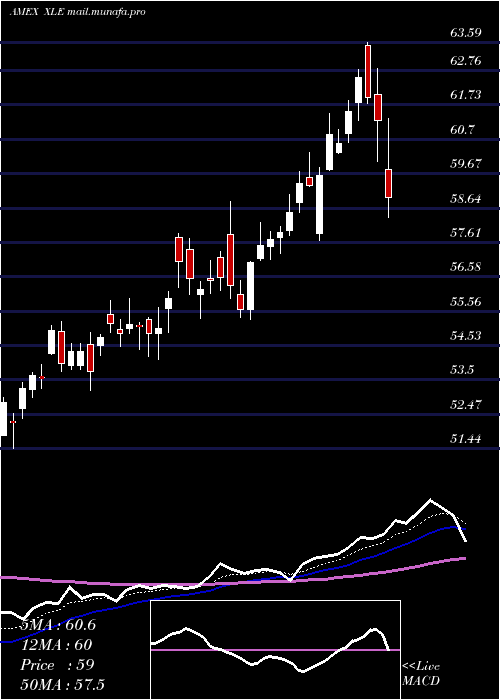Click the 12MA : 60 legend text

click(x=57, y=645)
